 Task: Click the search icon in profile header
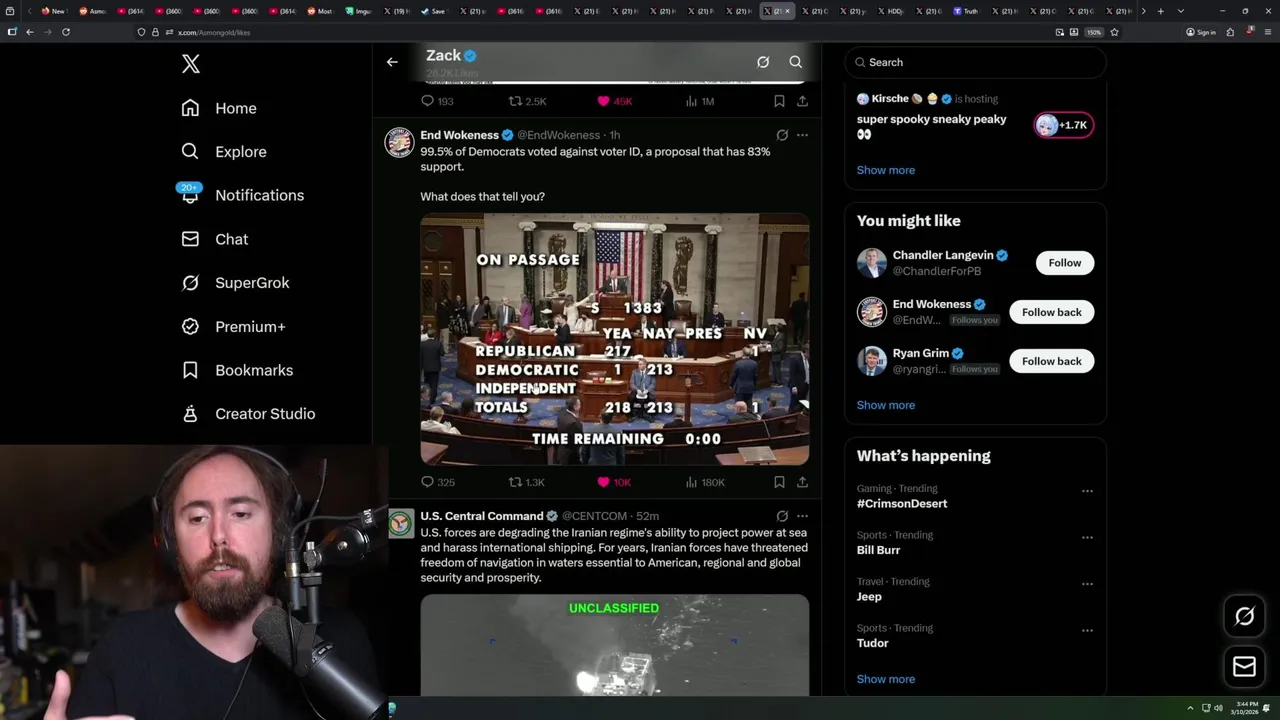pos(796,62)
